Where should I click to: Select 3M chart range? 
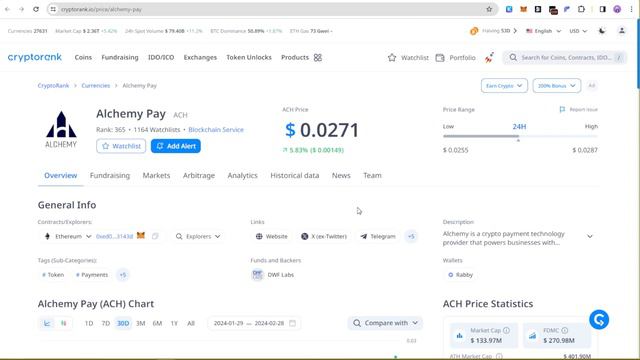(x=140, y=323)
